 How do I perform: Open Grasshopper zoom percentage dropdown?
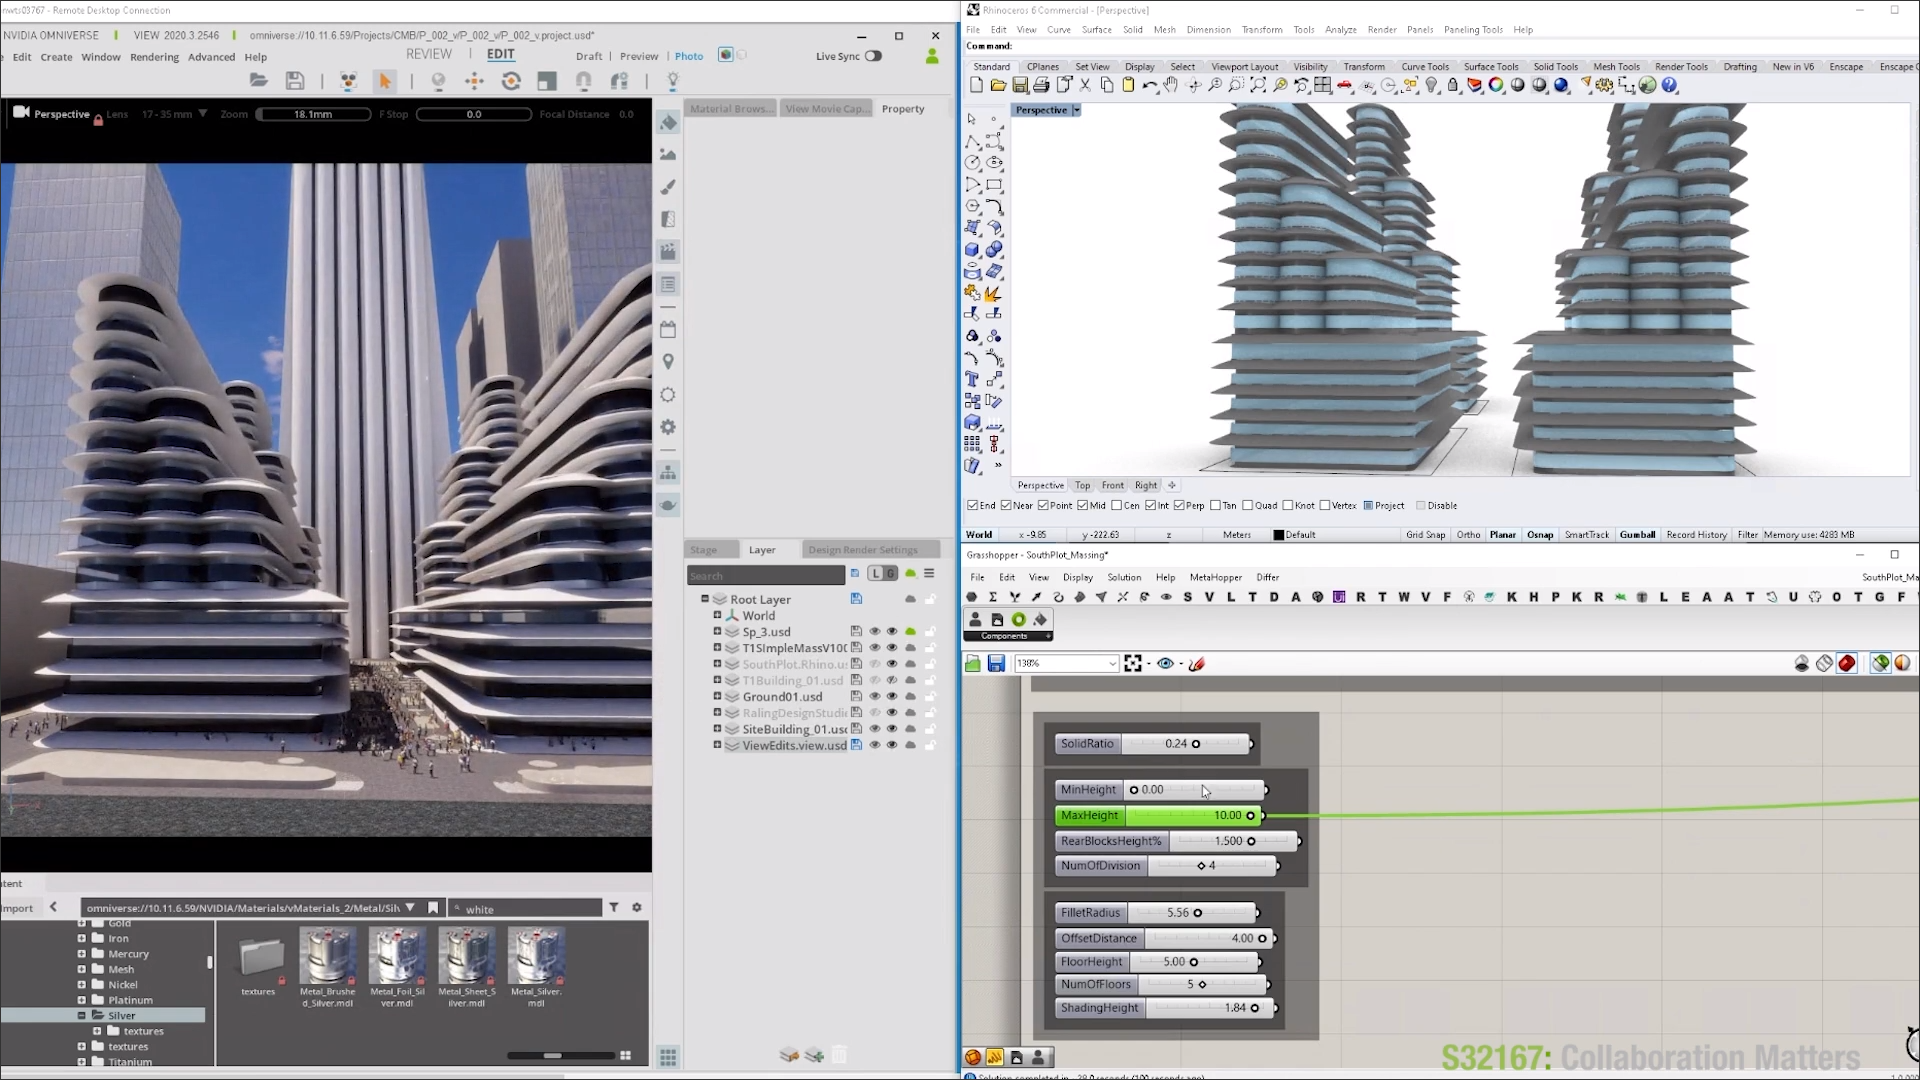click(x=1112, y=664)
